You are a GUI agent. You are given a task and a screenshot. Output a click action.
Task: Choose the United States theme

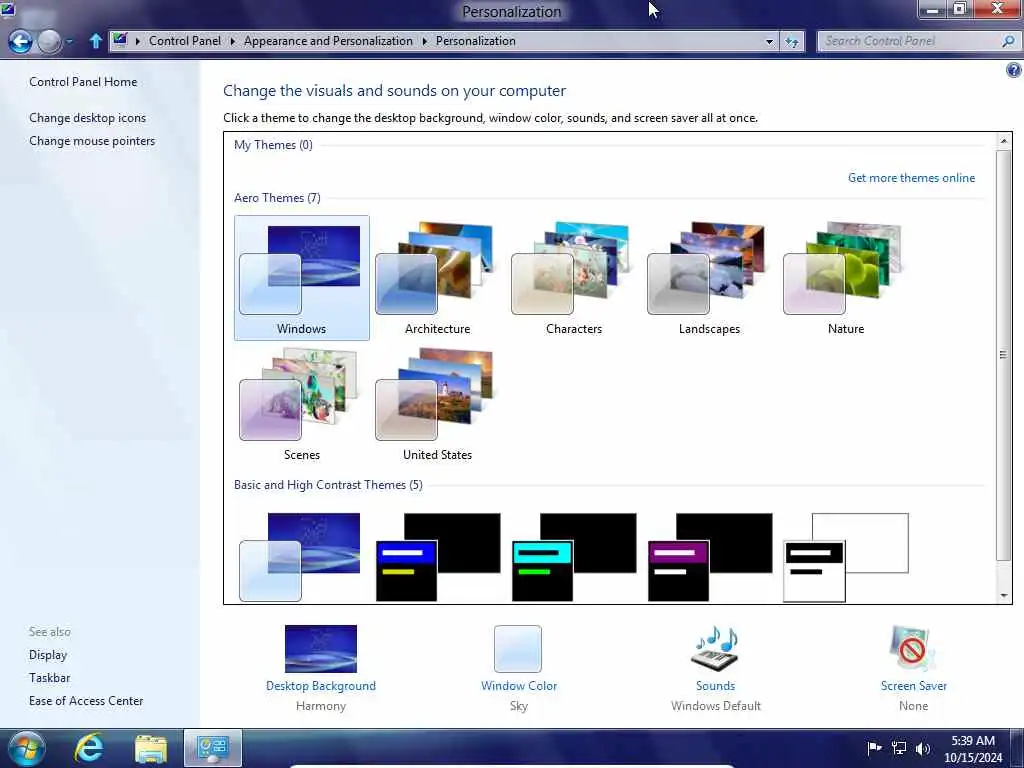coord(438,404)
